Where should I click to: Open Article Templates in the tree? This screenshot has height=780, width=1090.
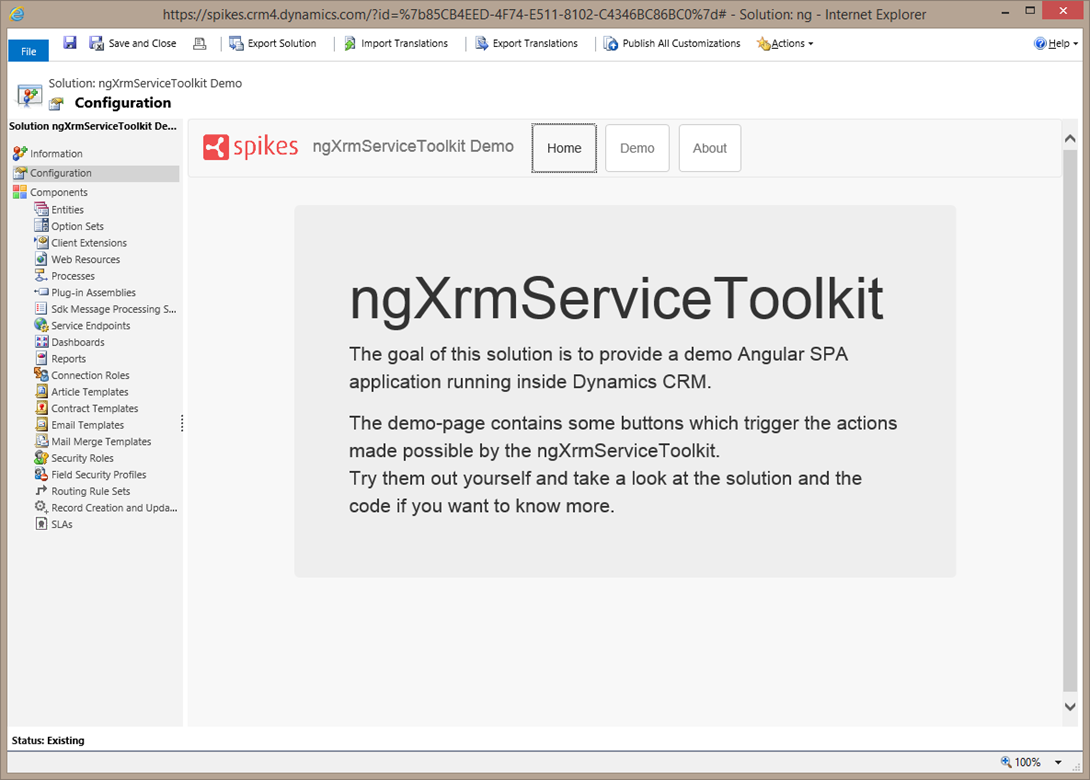[90, 392]
